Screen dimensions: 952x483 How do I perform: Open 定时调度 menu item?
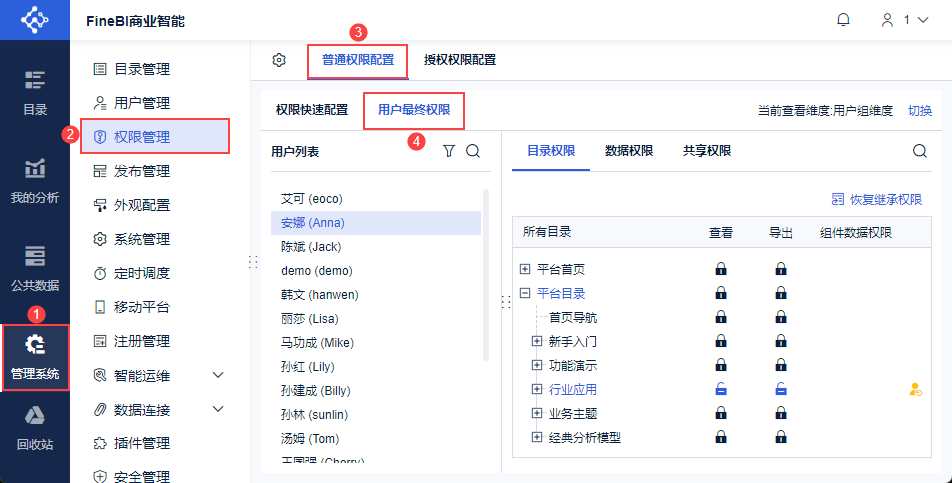pos(131,273)
